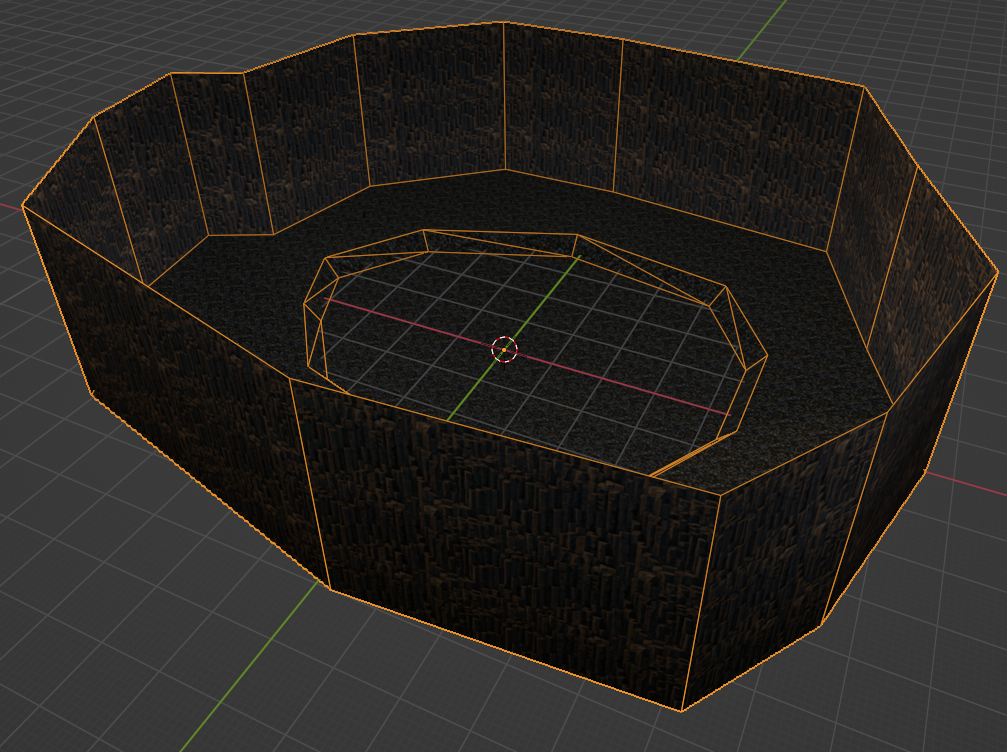Image resolution: width=1007 pixels, height=752 pixels.
Task: Select the sloped left face of inner ring
Action: pos(313,320)
